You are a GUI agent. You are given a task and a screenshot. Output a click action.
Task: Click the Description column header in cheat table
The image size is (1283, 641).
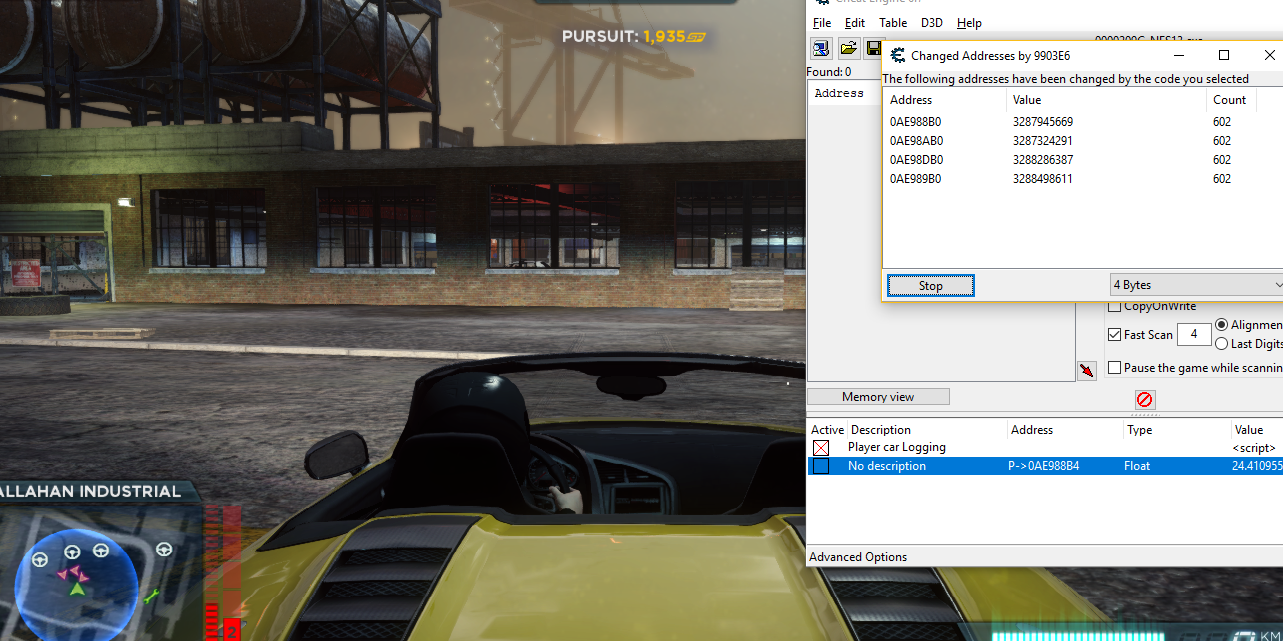(x=927, y=430)
